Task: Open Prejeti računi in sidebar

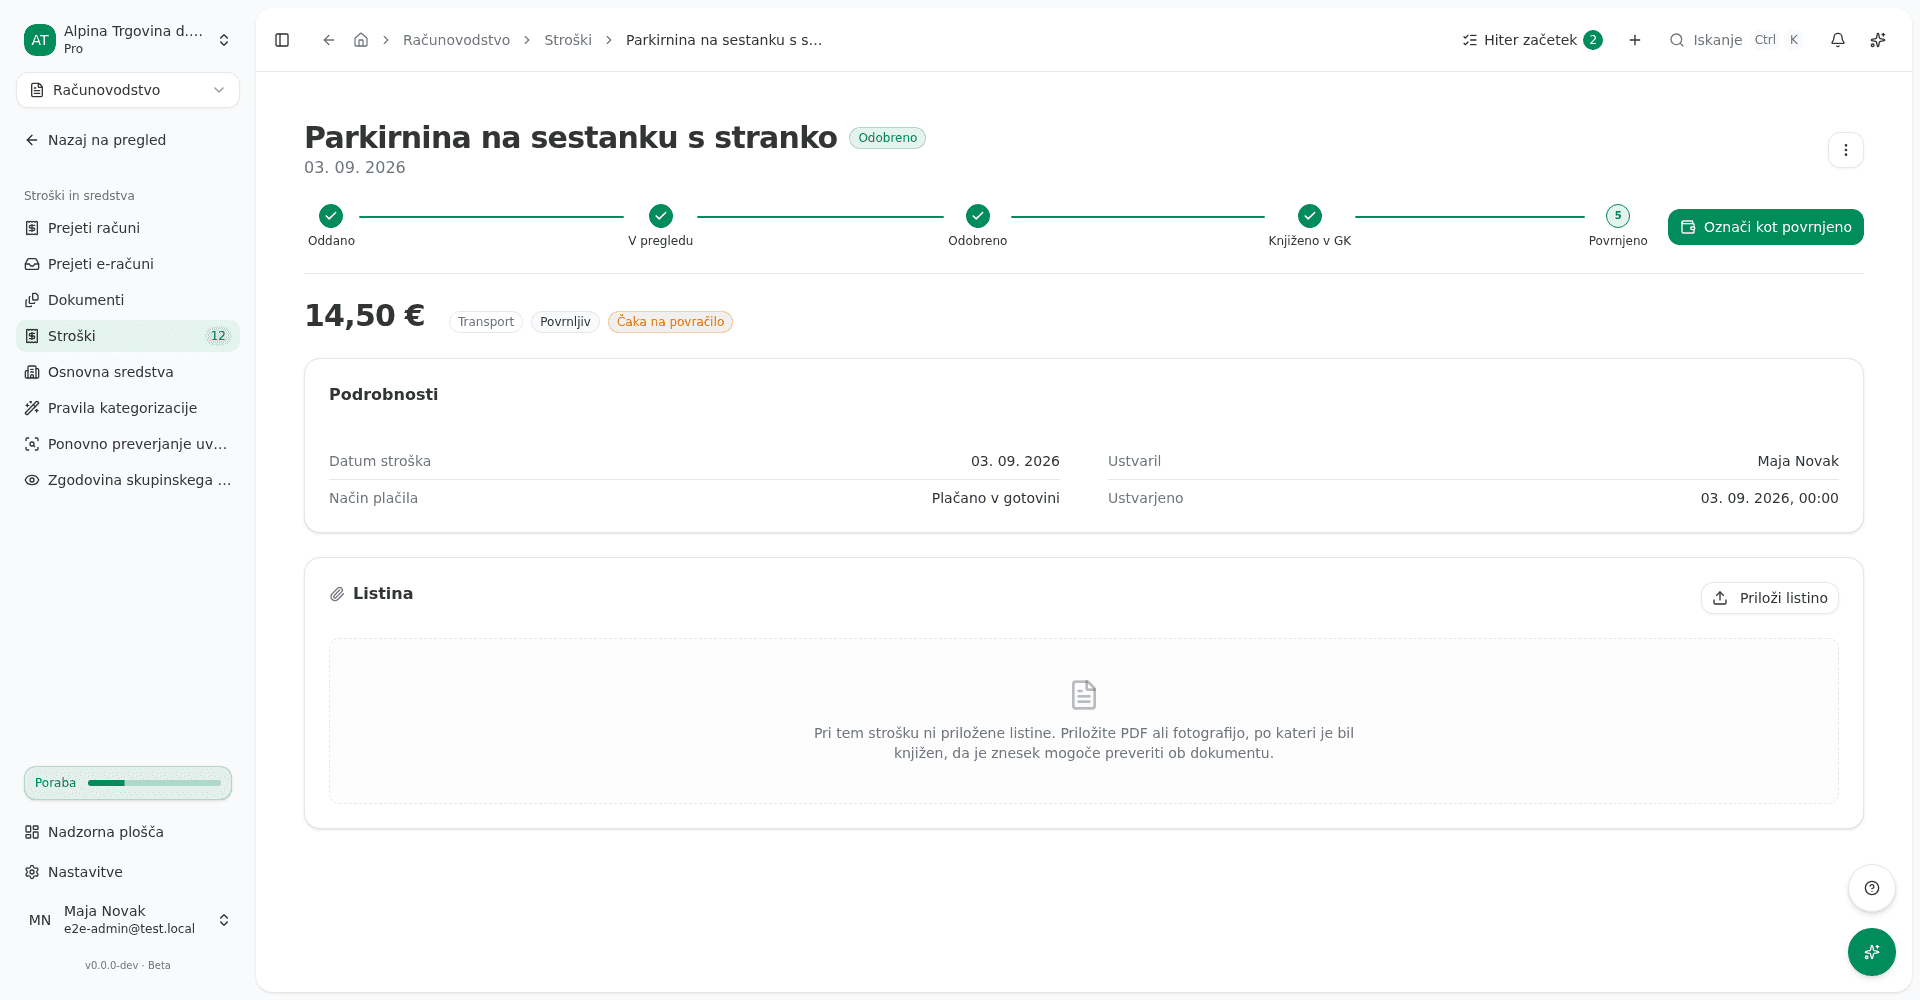Action: coord(128,228)
